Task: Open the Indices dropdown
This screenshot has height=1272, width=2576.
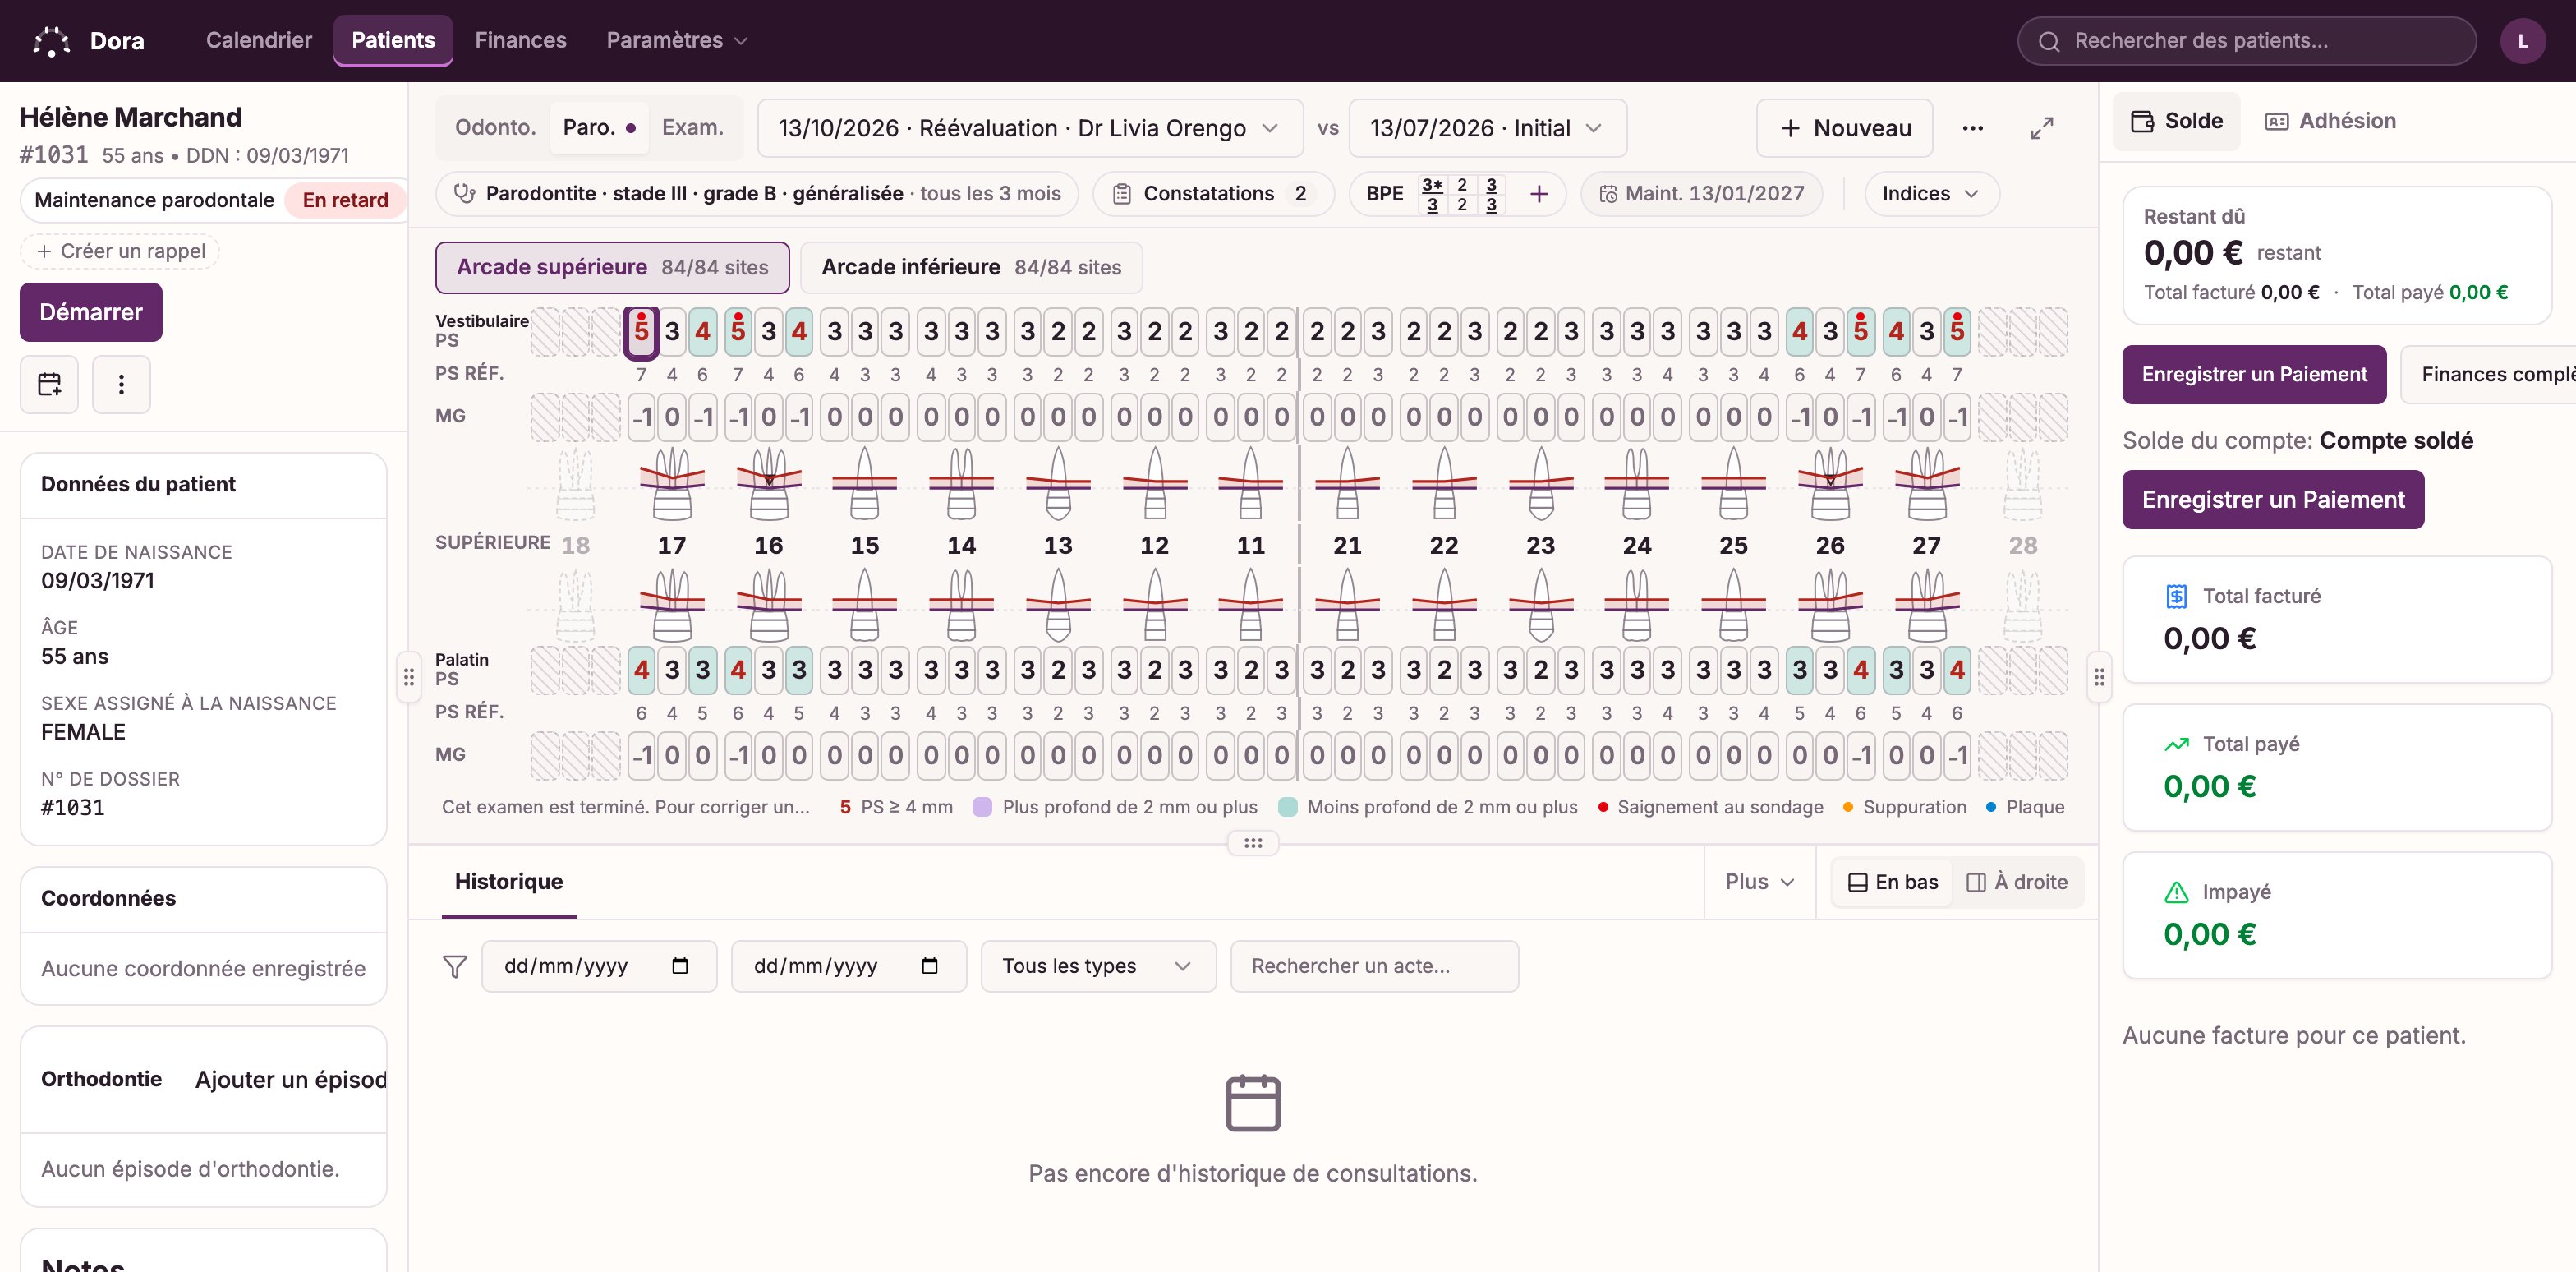Action: tap(1930, 194)
